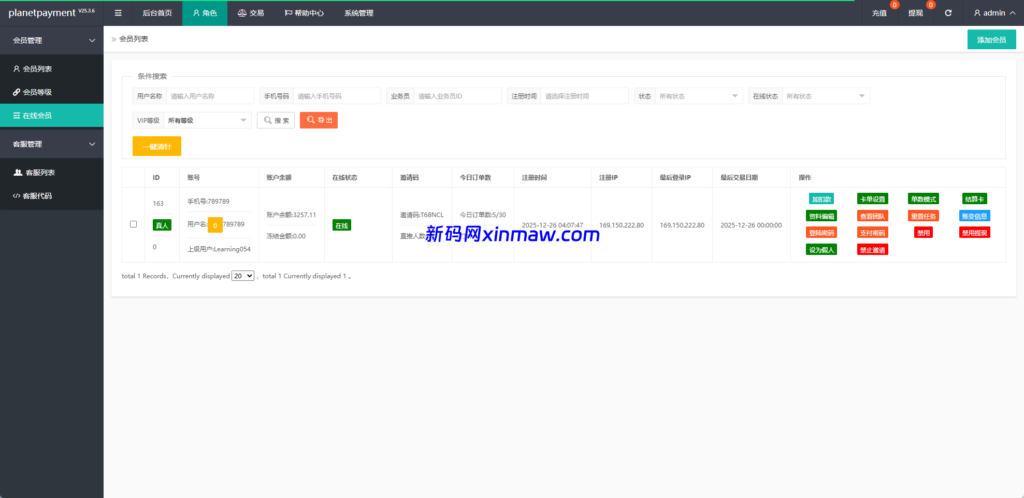Click the 资料编辑 action button
This screenshot has height=498, width=1024.
tap(821, 215)
